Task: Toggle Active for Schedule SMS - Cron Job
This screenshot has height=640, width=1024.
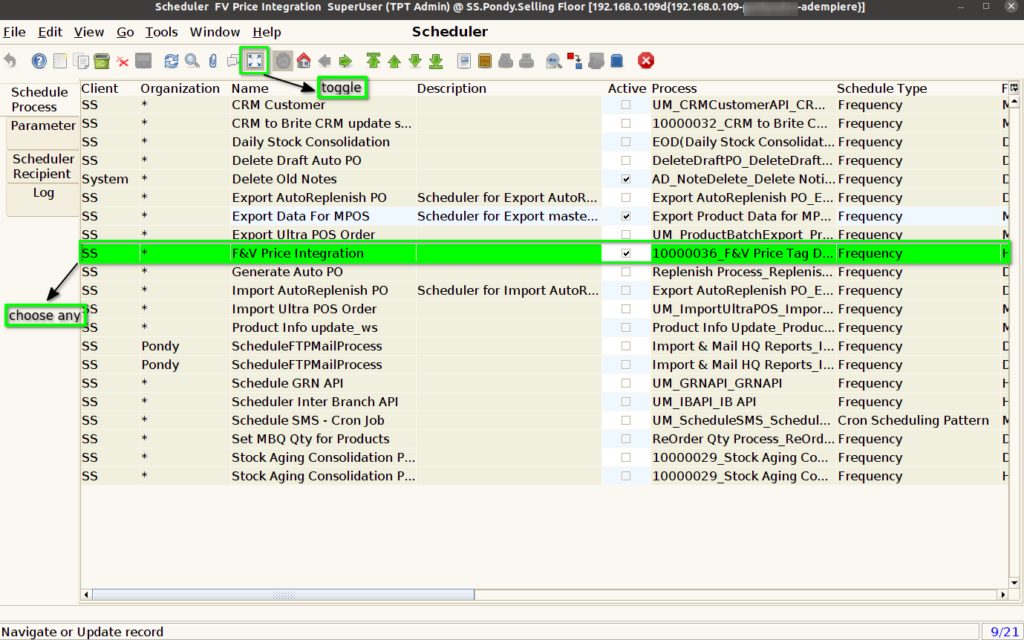Action: [x=626, y=421]
